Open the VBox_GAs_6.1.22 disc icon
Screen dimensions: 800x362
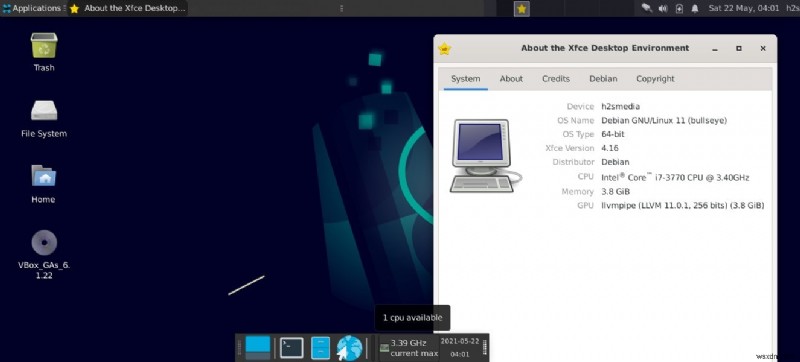coord(43,254)
